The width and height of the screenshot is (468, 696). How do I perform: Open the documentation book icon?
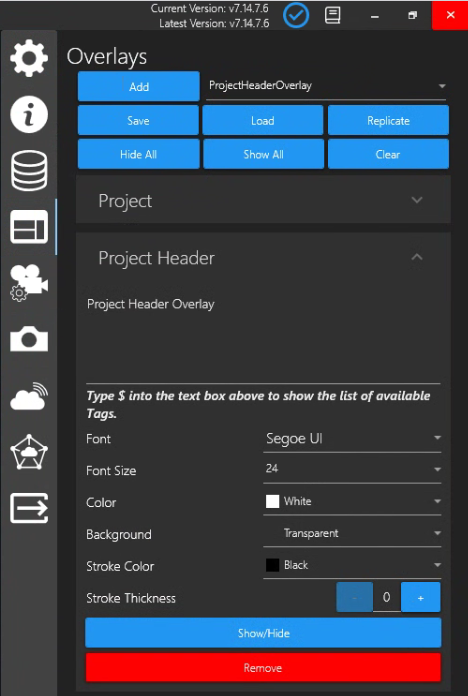(333, 16)
